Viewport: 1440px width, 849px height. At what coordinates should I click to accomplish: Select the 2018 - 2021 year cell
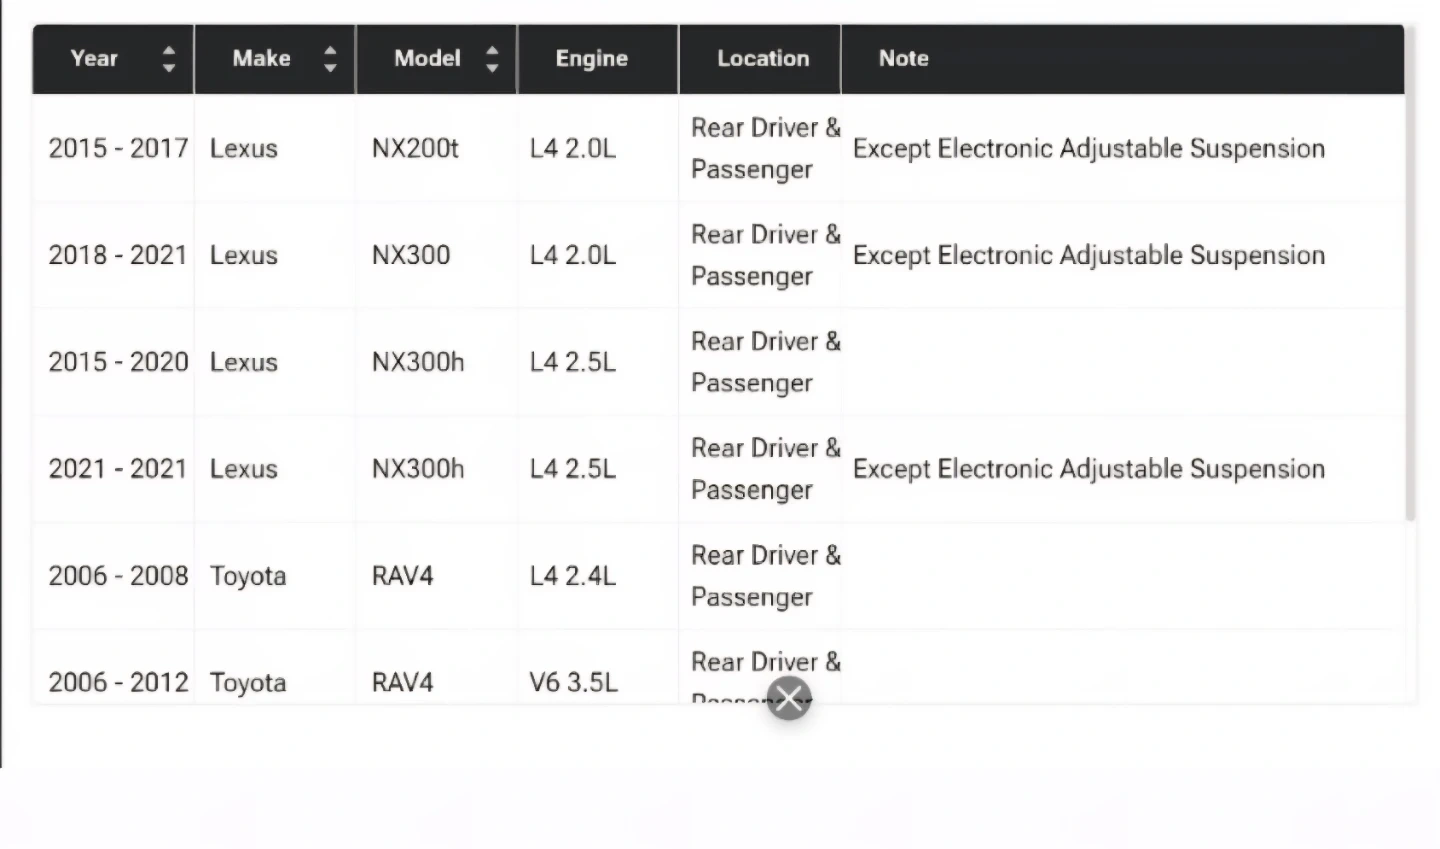point(118,256)
